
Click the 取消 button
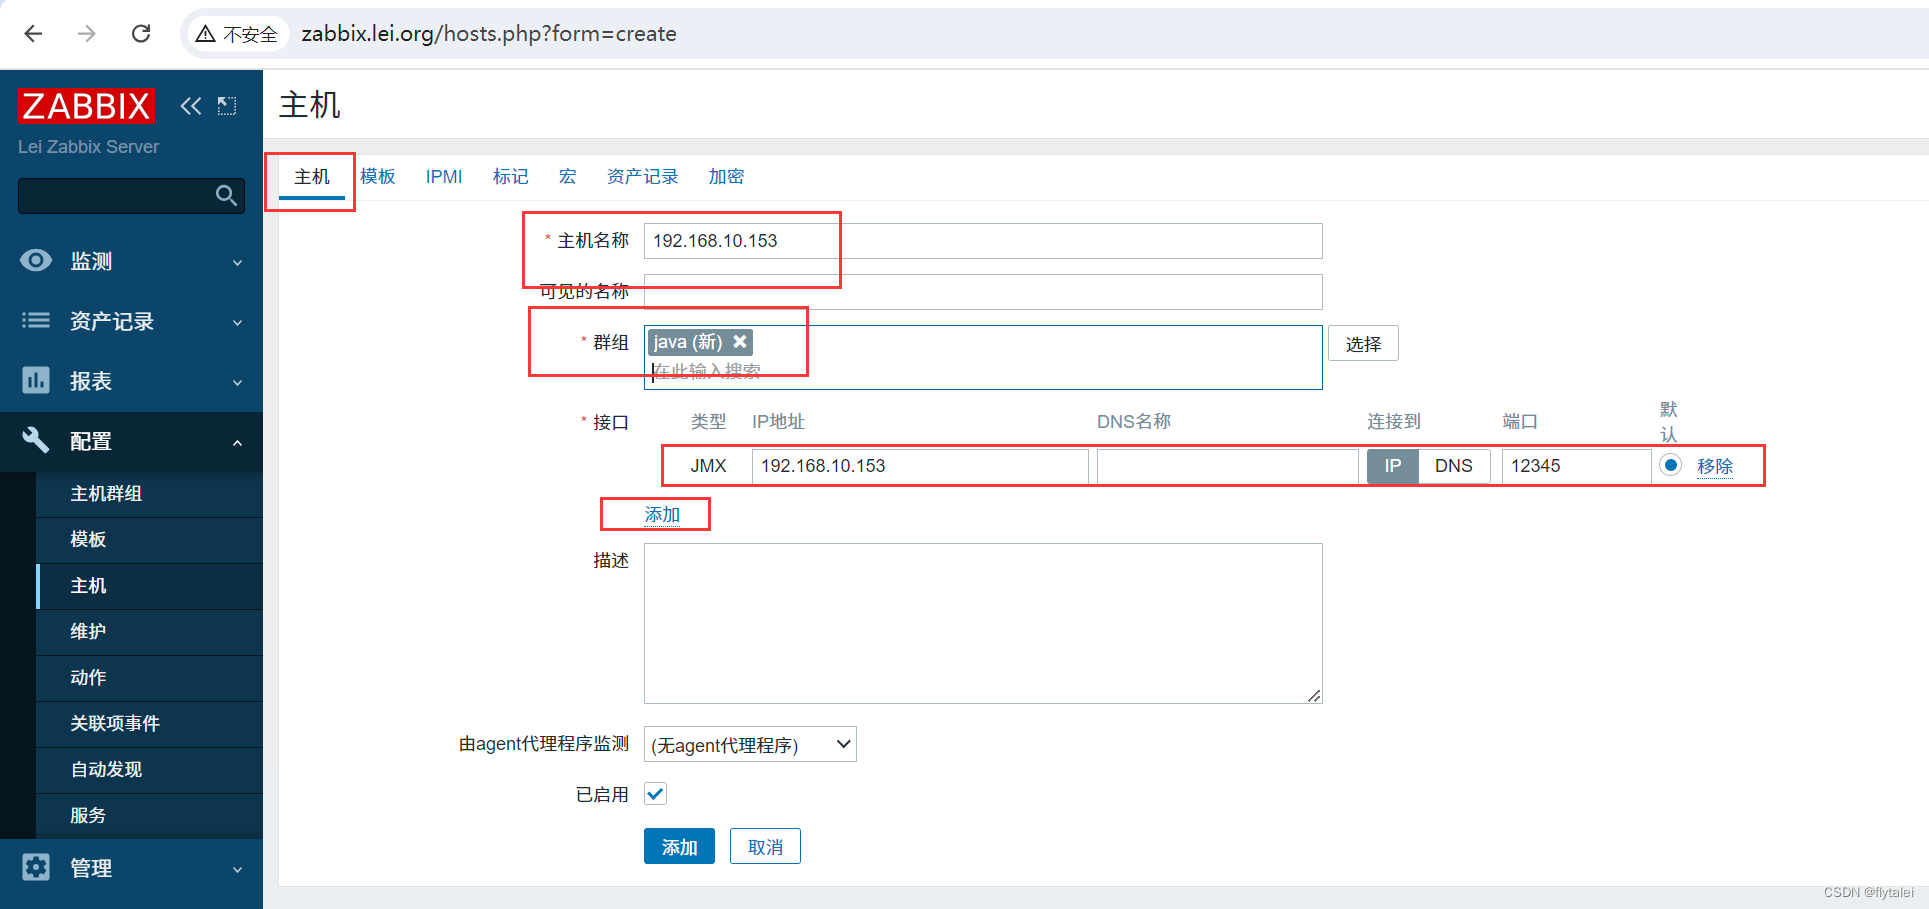pos(765,846)
